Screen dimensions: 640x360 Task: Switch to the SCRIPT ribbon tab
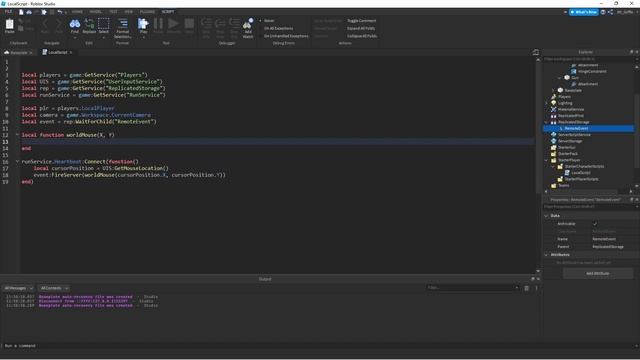tap(168, 12)
